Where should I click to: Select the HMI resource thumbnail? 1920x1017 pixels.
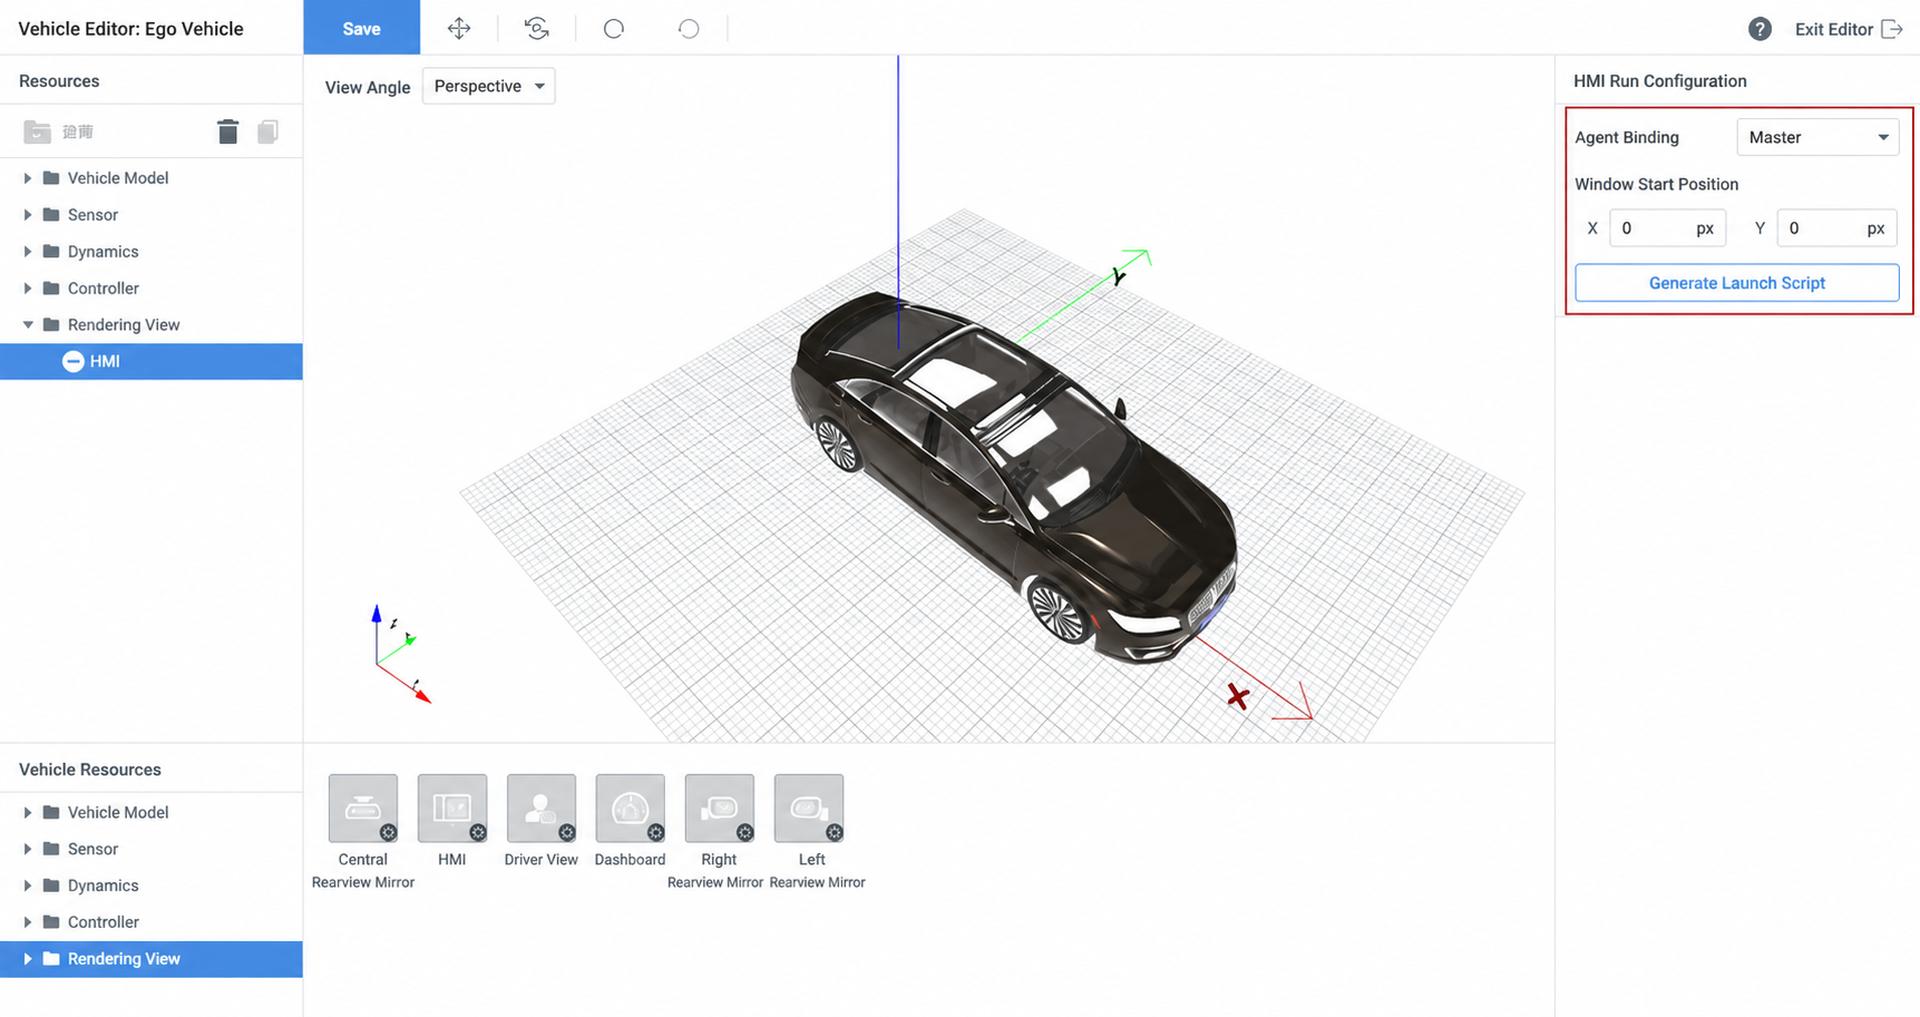tap(452, 808)
